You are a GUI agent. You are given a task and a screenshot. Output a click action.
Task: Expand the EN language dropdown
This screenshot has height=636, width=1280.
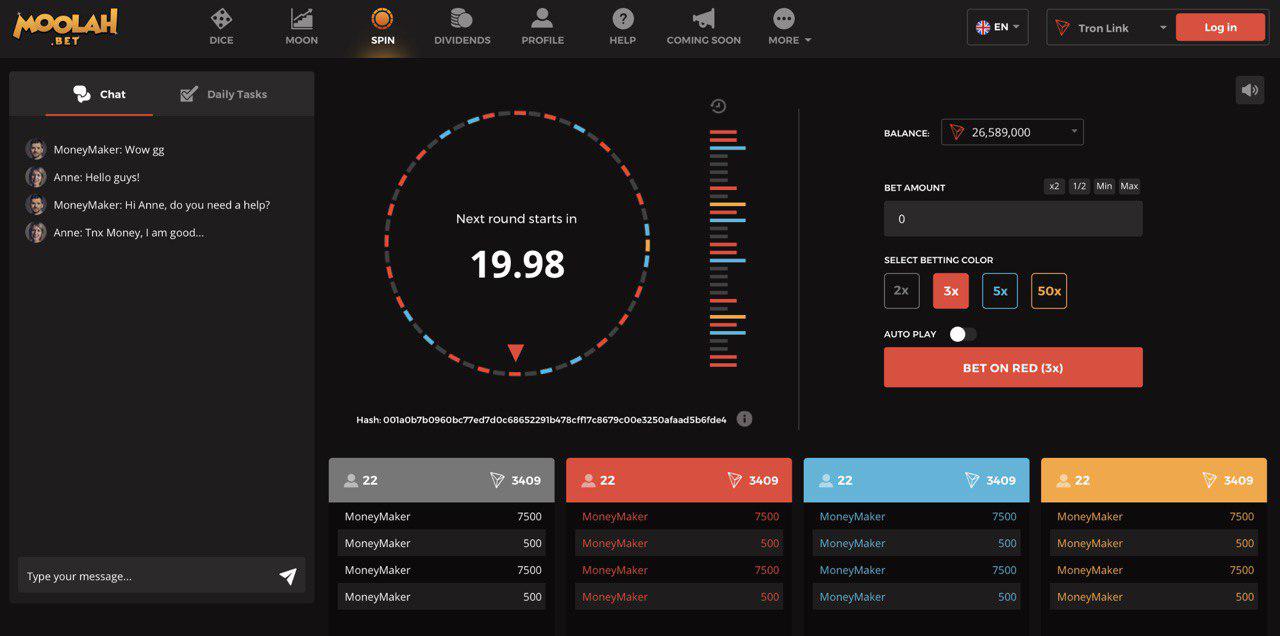(998, 27)
